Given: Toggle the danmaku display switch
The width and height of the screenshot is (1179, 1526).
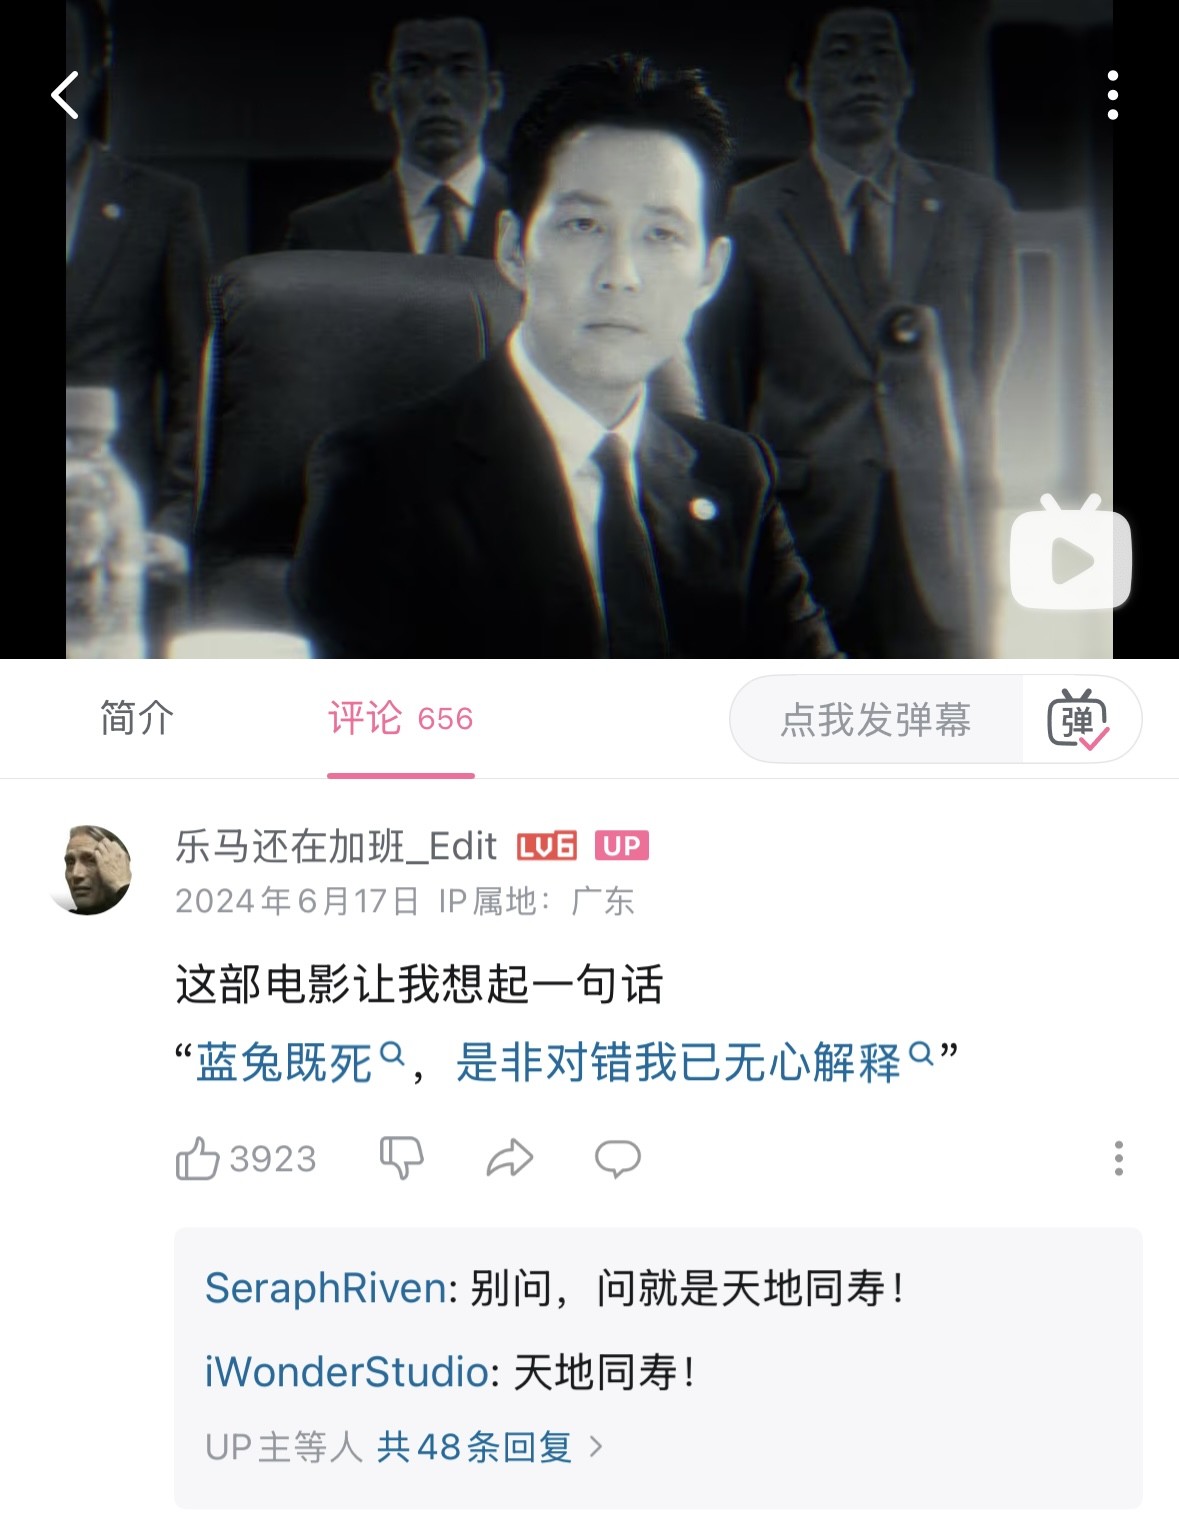Looking at the screenshot, I should point(1078,718).
